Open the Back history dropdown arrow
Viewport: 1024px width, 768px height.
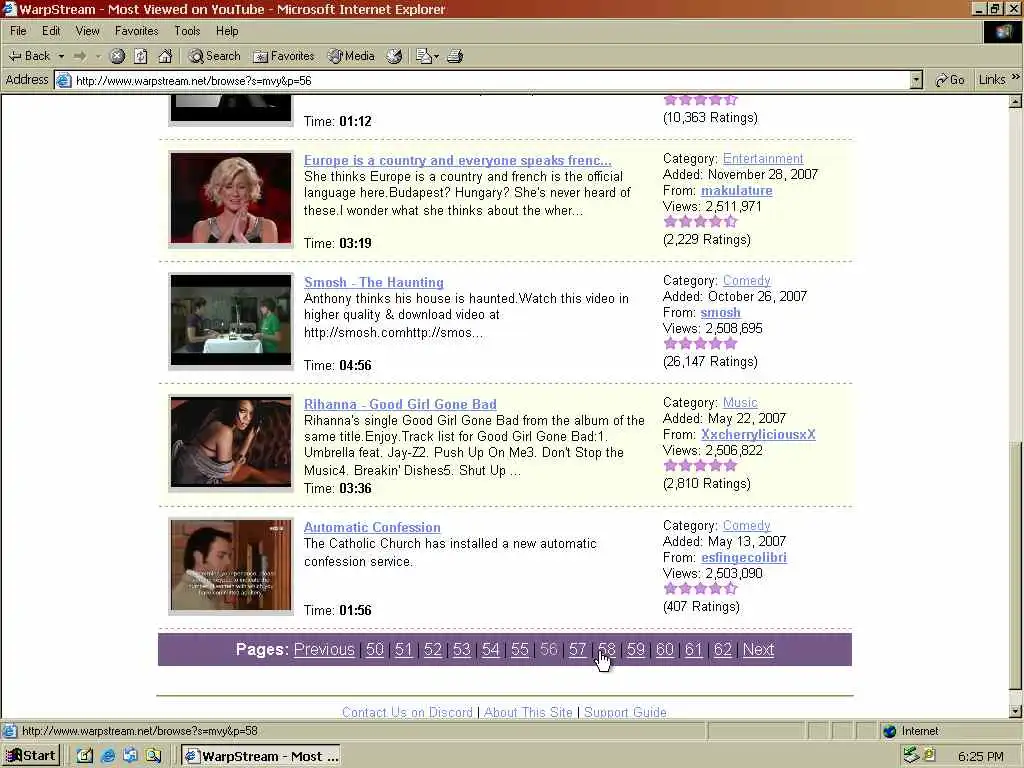61,56
